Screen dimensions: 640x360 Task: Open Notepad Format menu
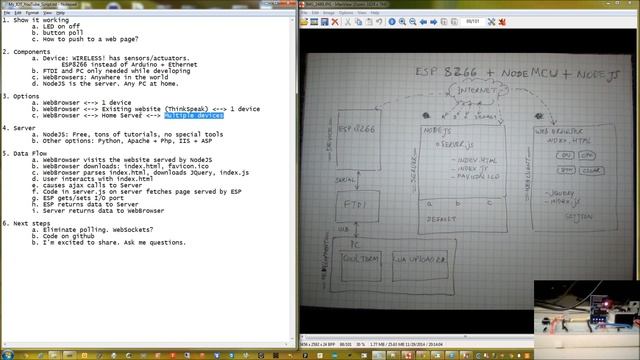click(x=32, y=13)
